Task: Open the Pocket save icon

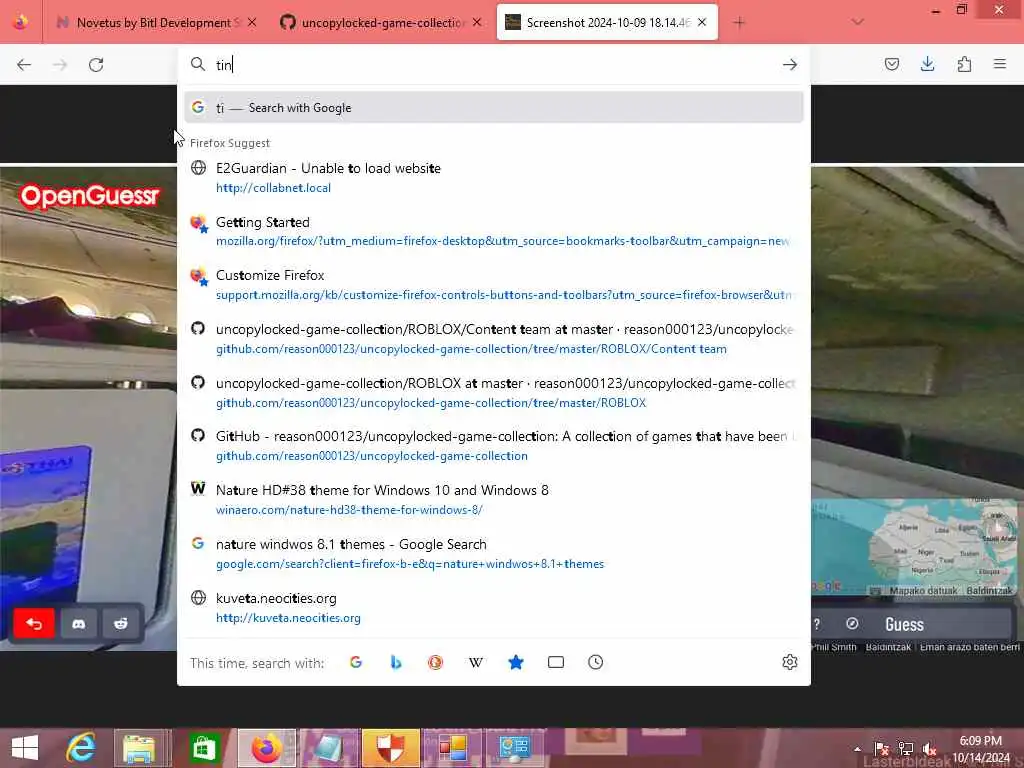Action: pyautogui.click(x=892, y=64)
